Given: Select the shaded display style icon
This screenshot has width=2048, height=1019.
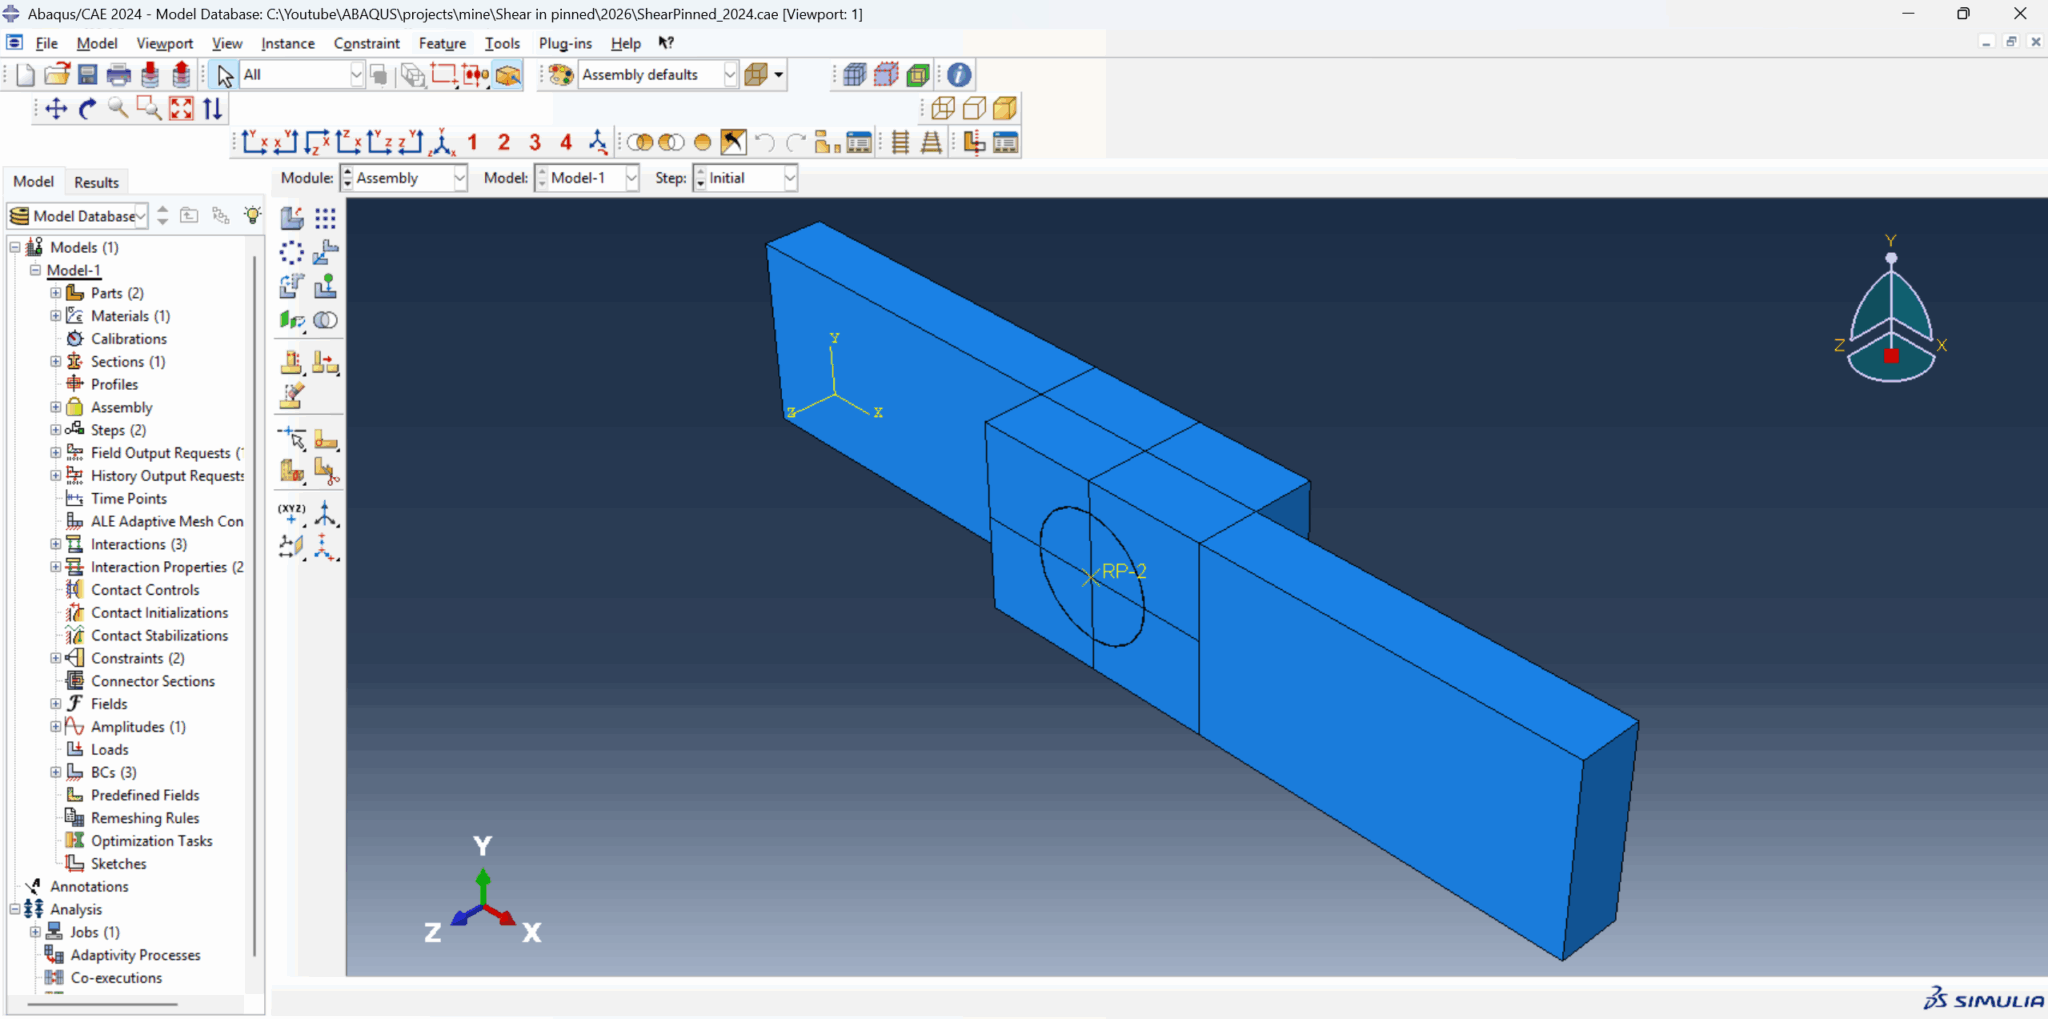Looking at the screenshot, I should coord(1007,108).
